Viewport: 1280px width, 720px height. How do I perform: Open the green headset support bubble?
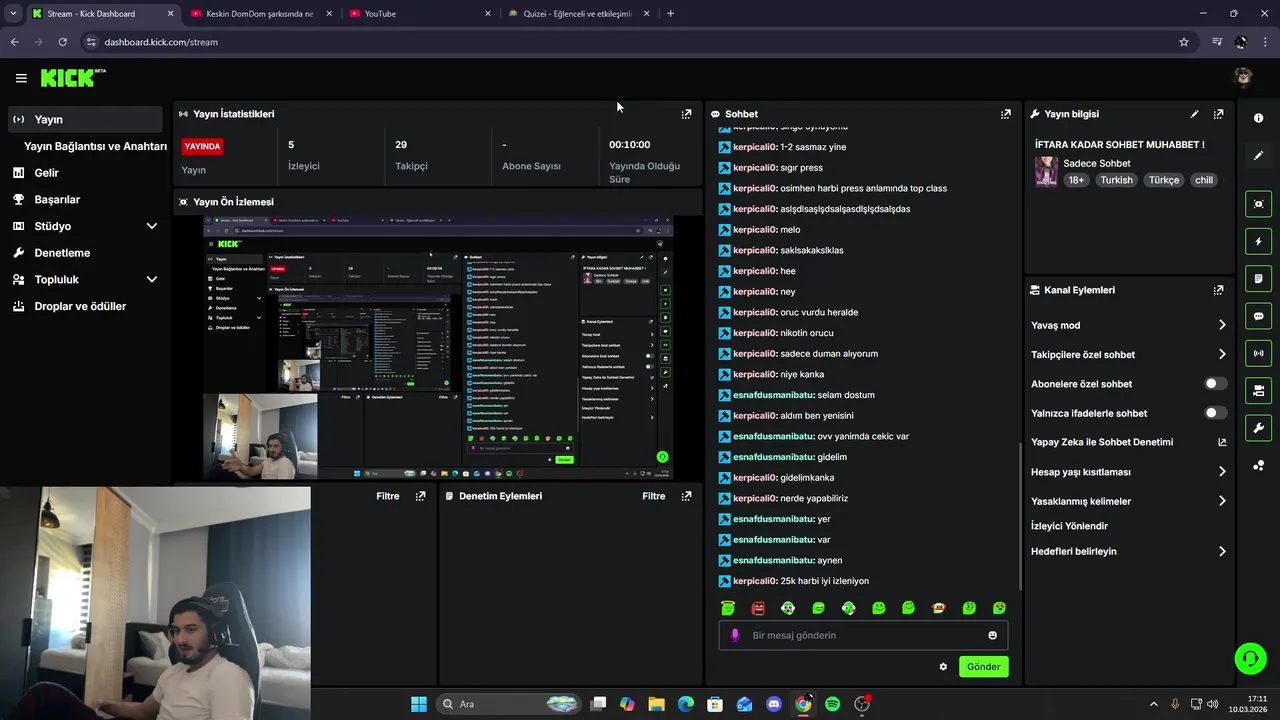[1250, 658]
